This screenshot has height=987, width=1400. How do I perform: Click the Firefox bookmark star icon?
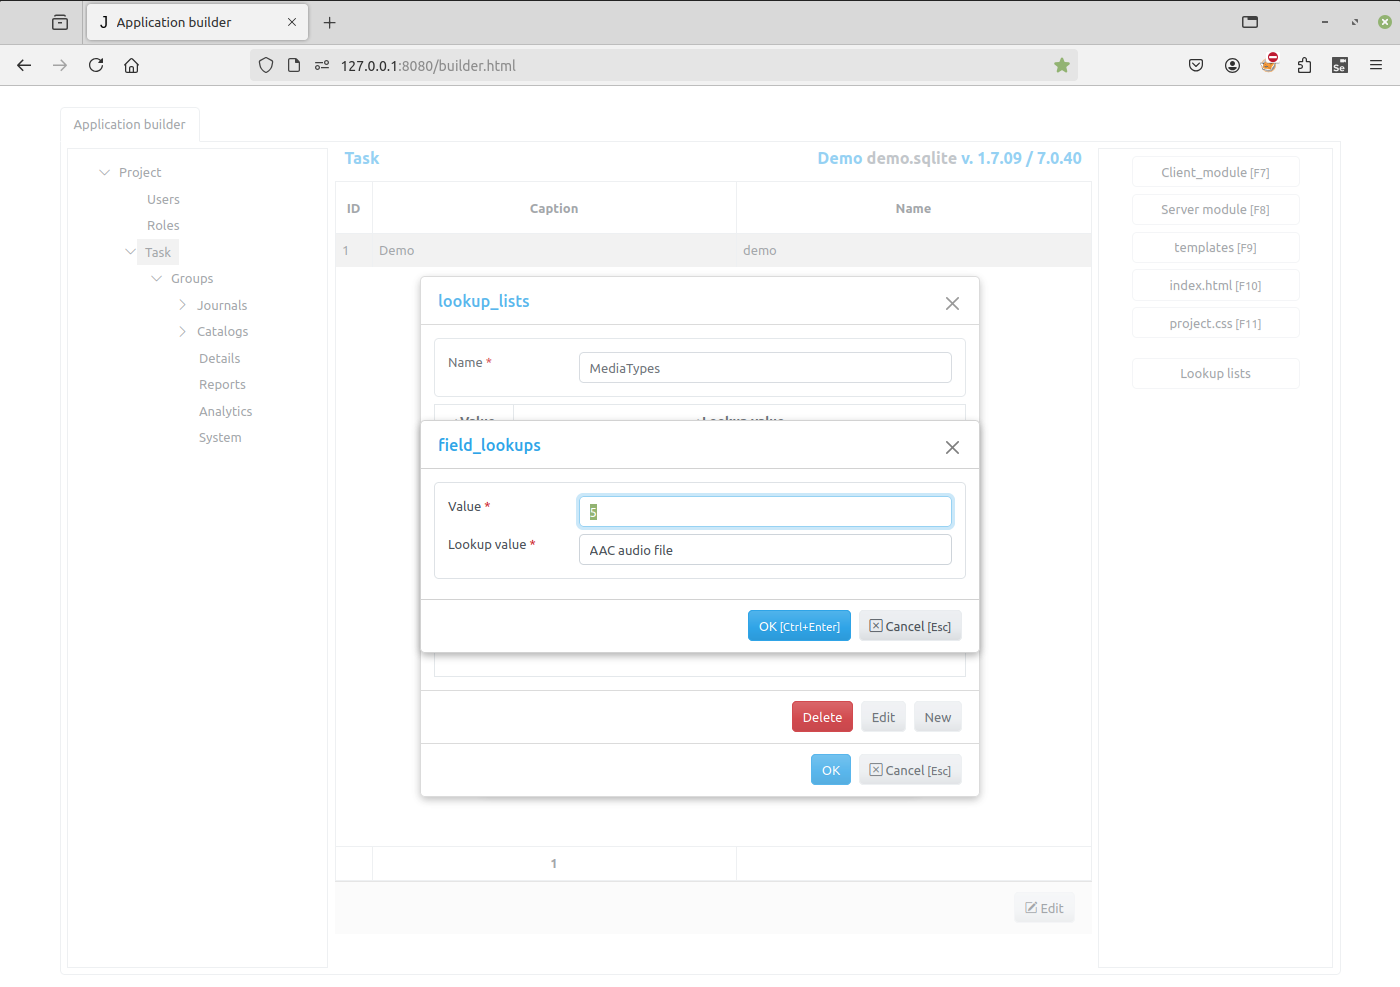(x=1062, y=65)
